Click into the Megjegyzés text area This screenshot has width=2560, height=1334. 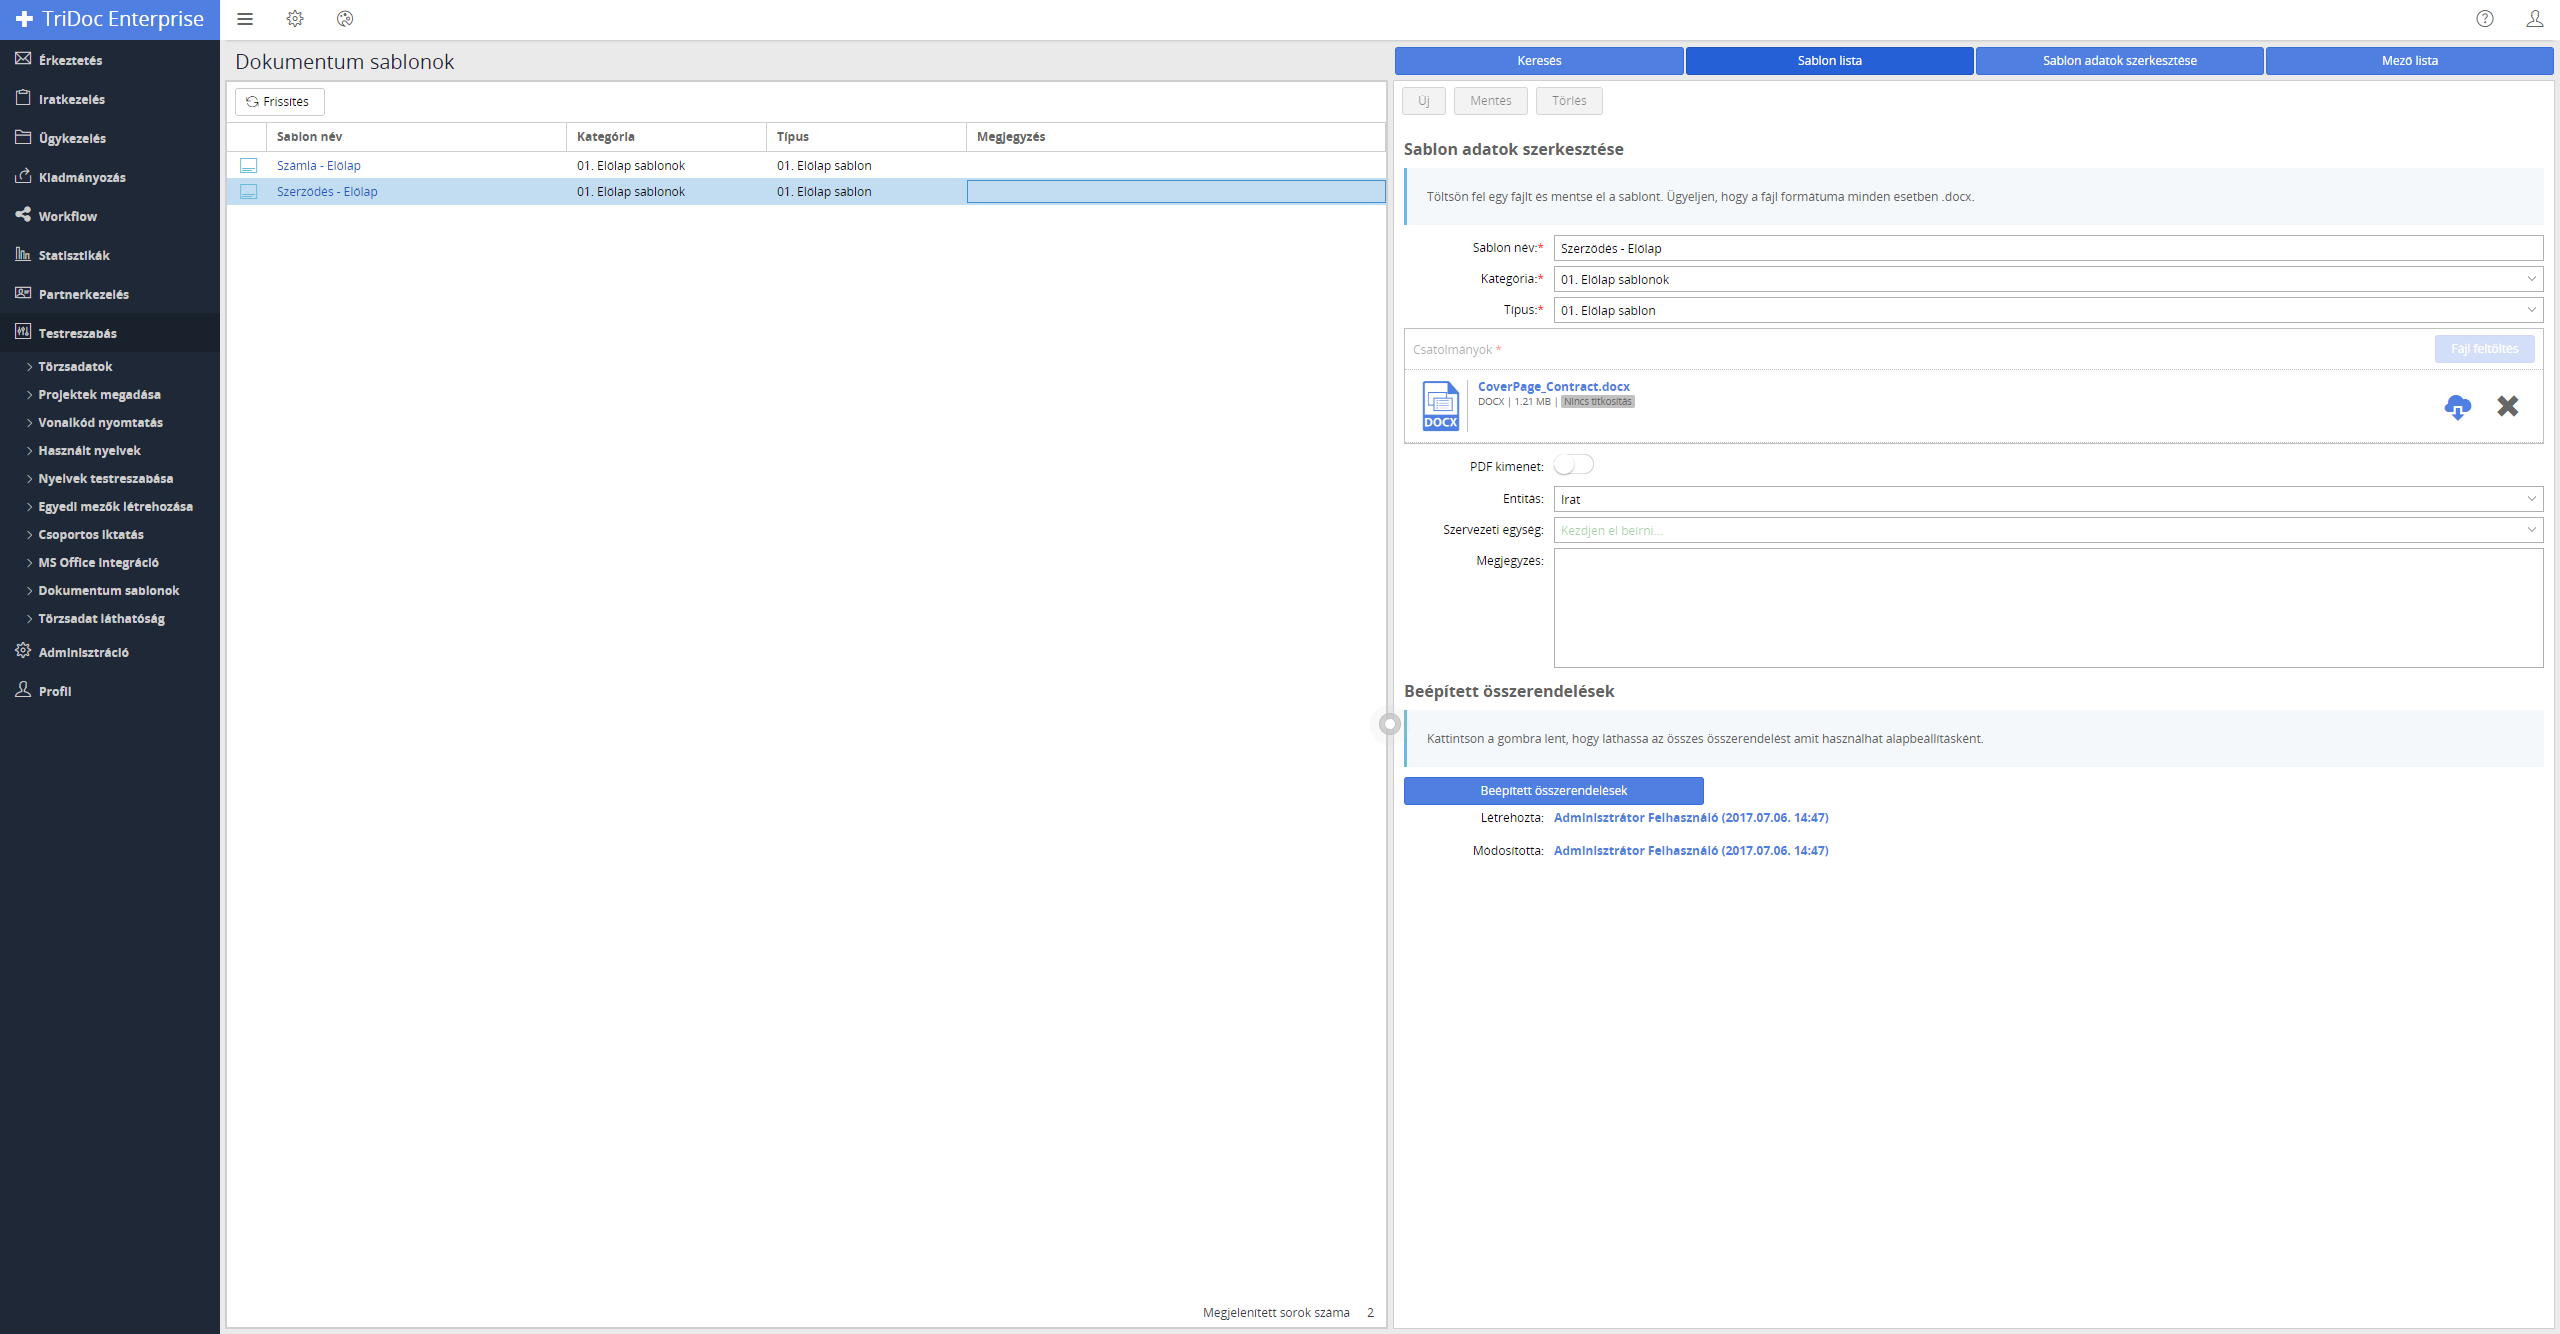point(2047,607)
